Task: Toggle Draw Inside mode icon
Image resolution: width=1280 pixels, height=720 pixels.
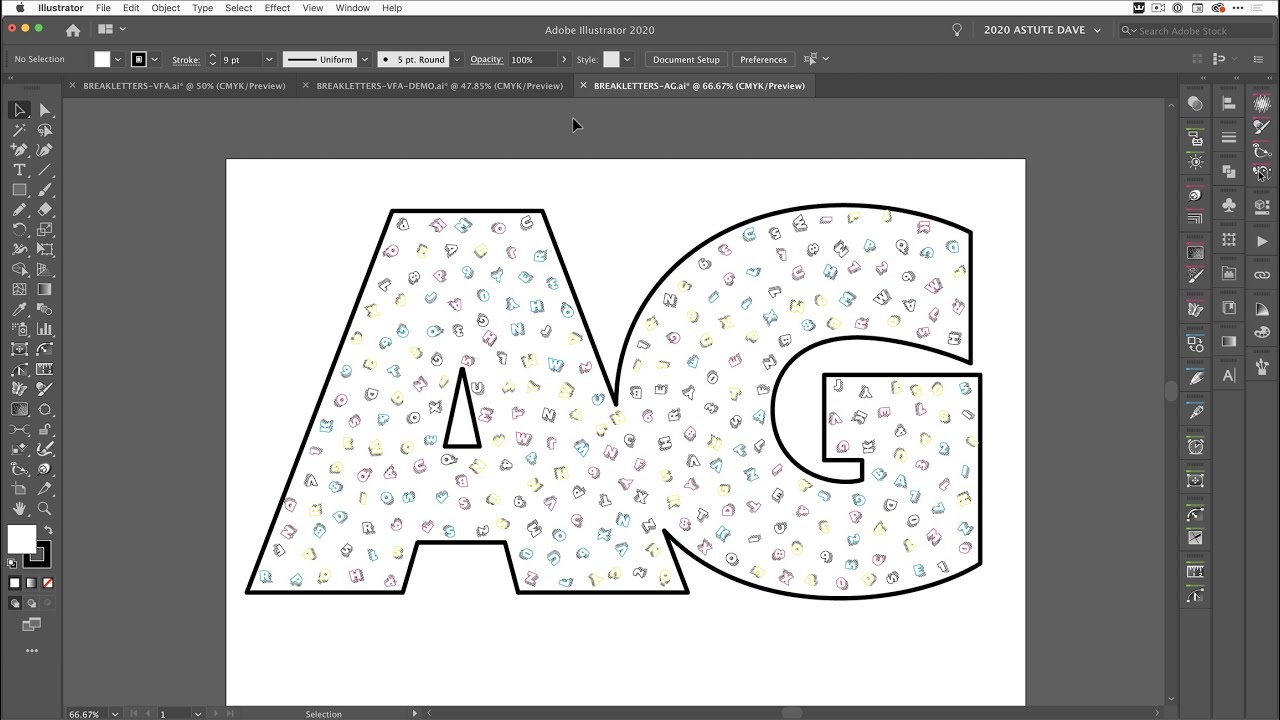Action: [x=47, y=603]
